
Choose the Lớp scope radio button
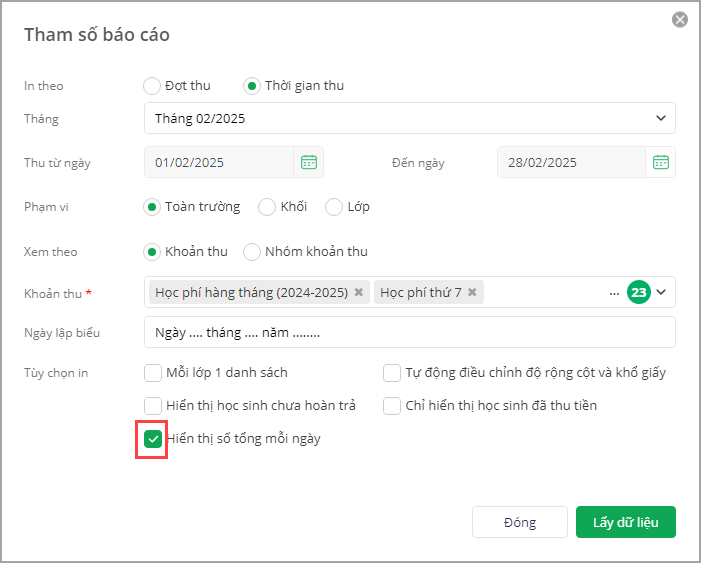tap(334, 207)
